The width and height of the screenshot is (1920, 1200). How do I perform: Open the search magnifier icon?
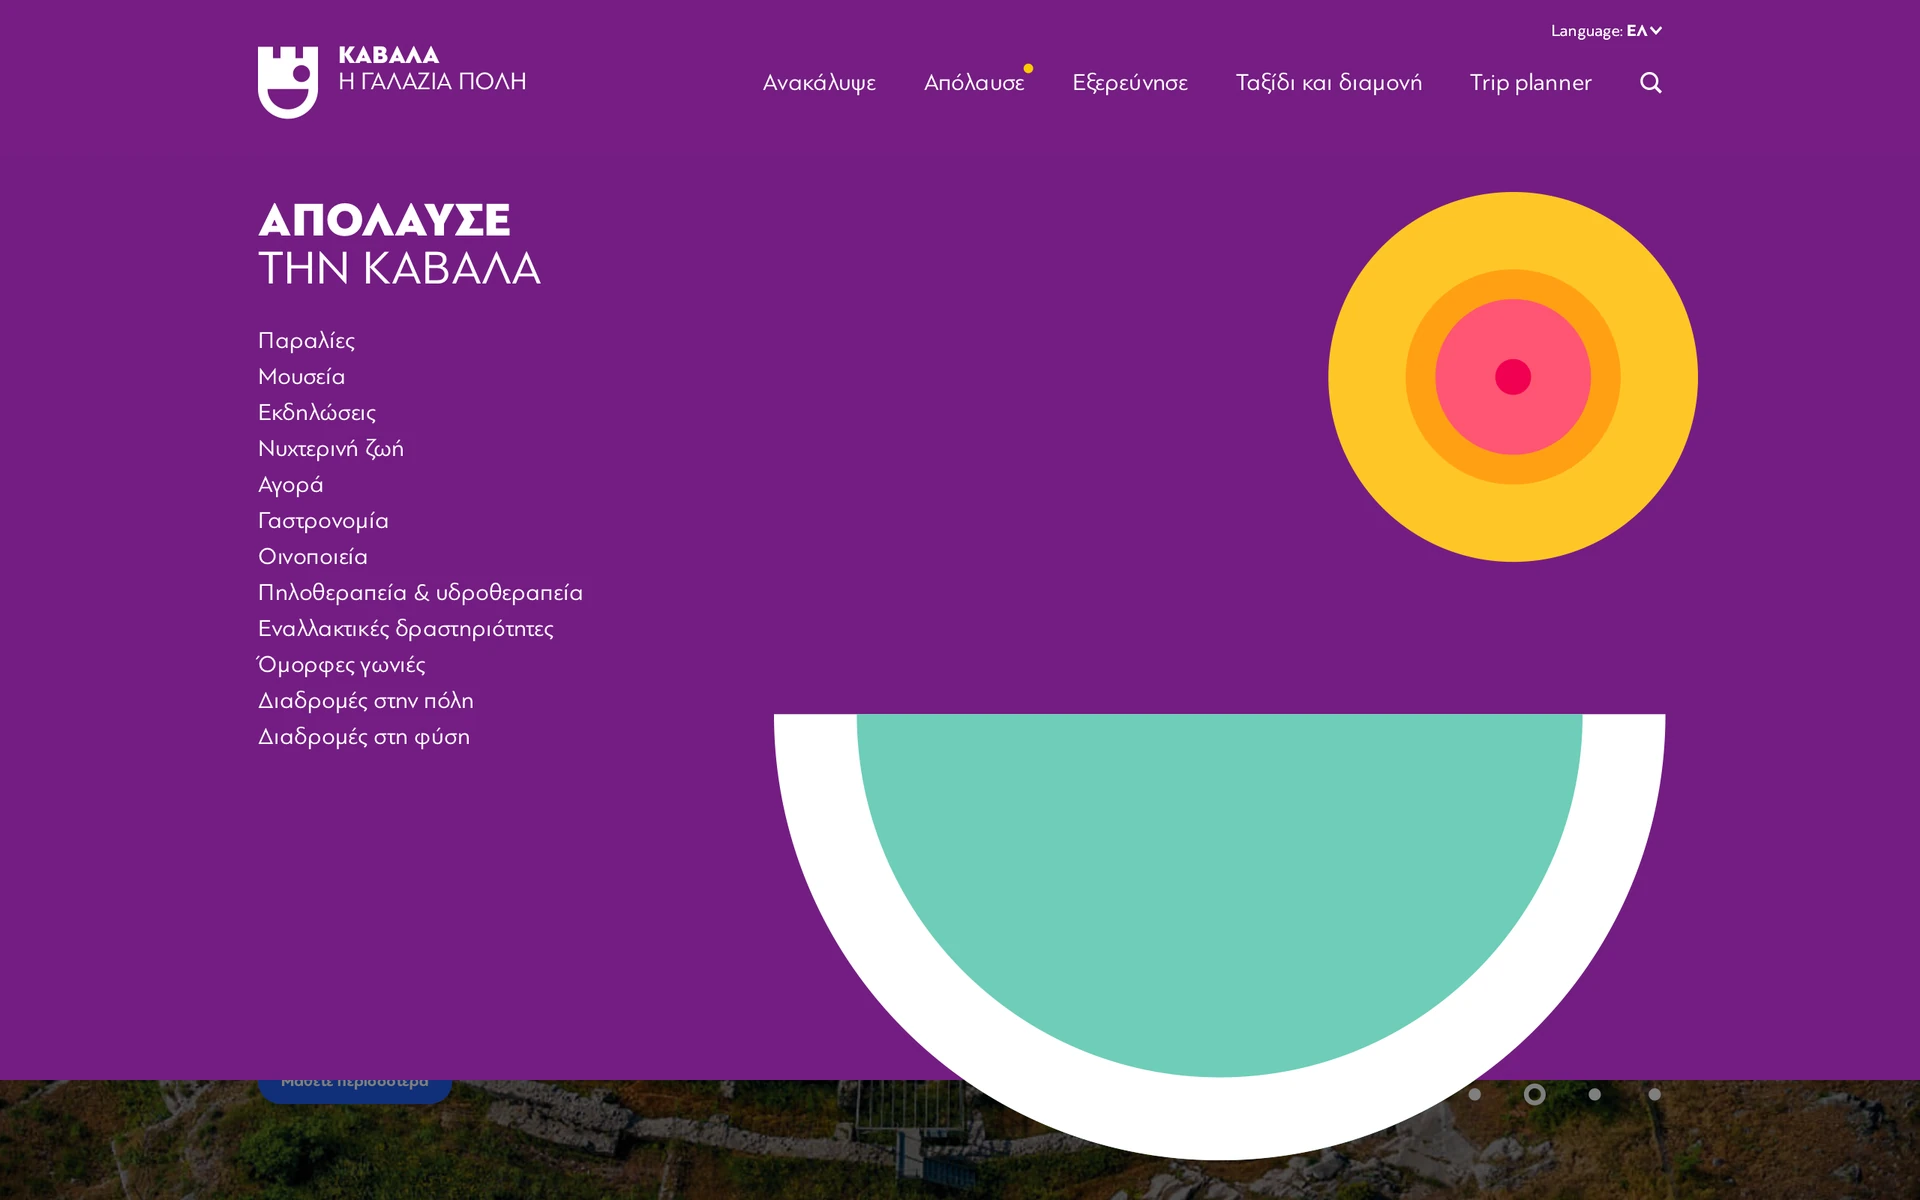tap(1651, 83)
